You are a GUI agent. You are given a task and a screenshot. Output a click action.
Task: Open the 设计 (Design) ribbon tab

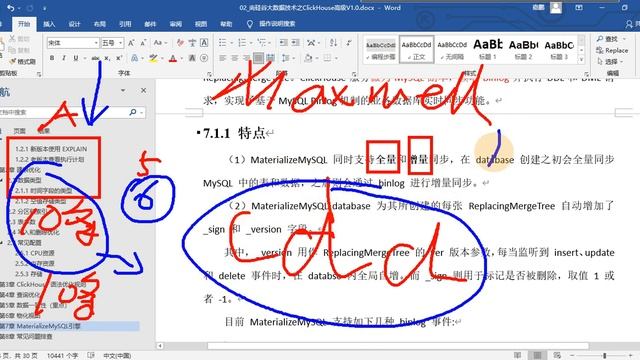tap(74, 24)
